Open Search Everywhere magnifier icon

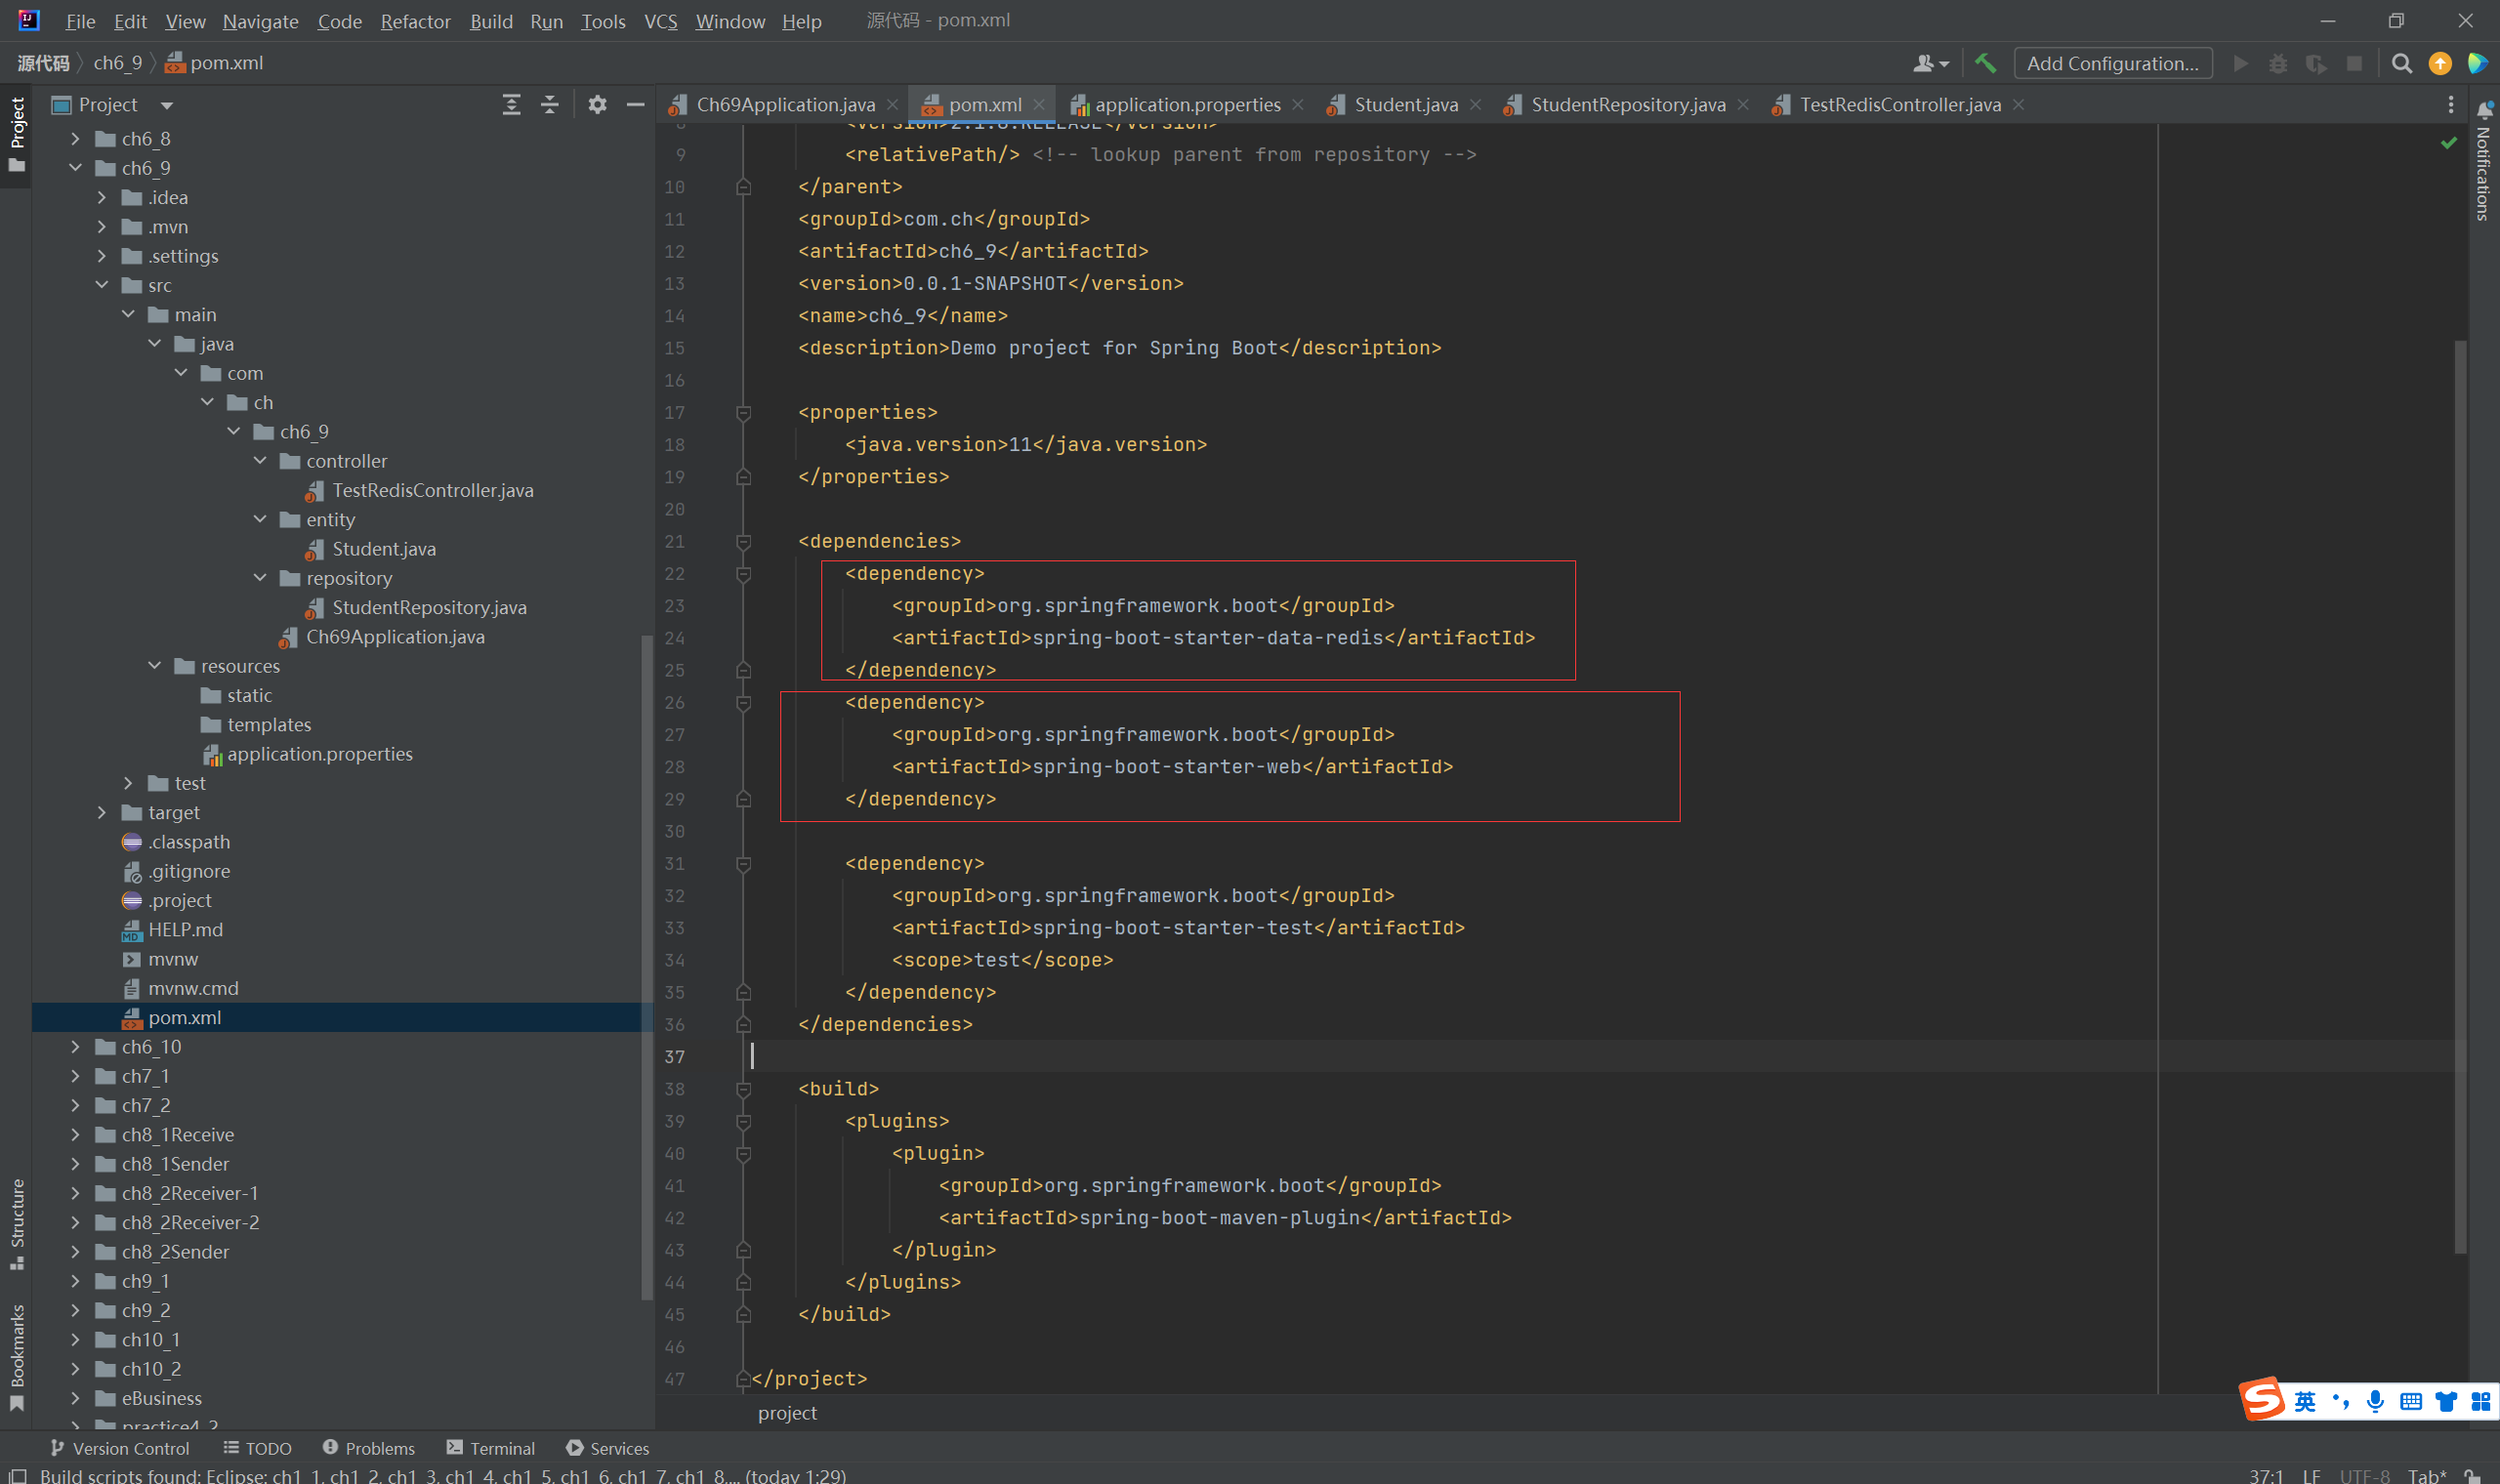pyautogui.click(x=2401, y=63)
